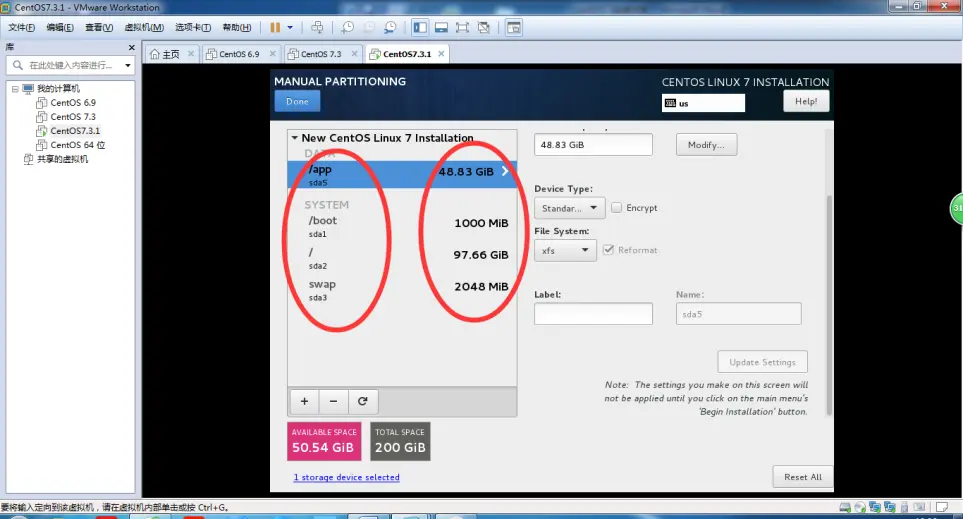Close the CentOS7.3.1 tab
Screen dimensions: 963x519
pyautogui.click(x=441, y=53)
